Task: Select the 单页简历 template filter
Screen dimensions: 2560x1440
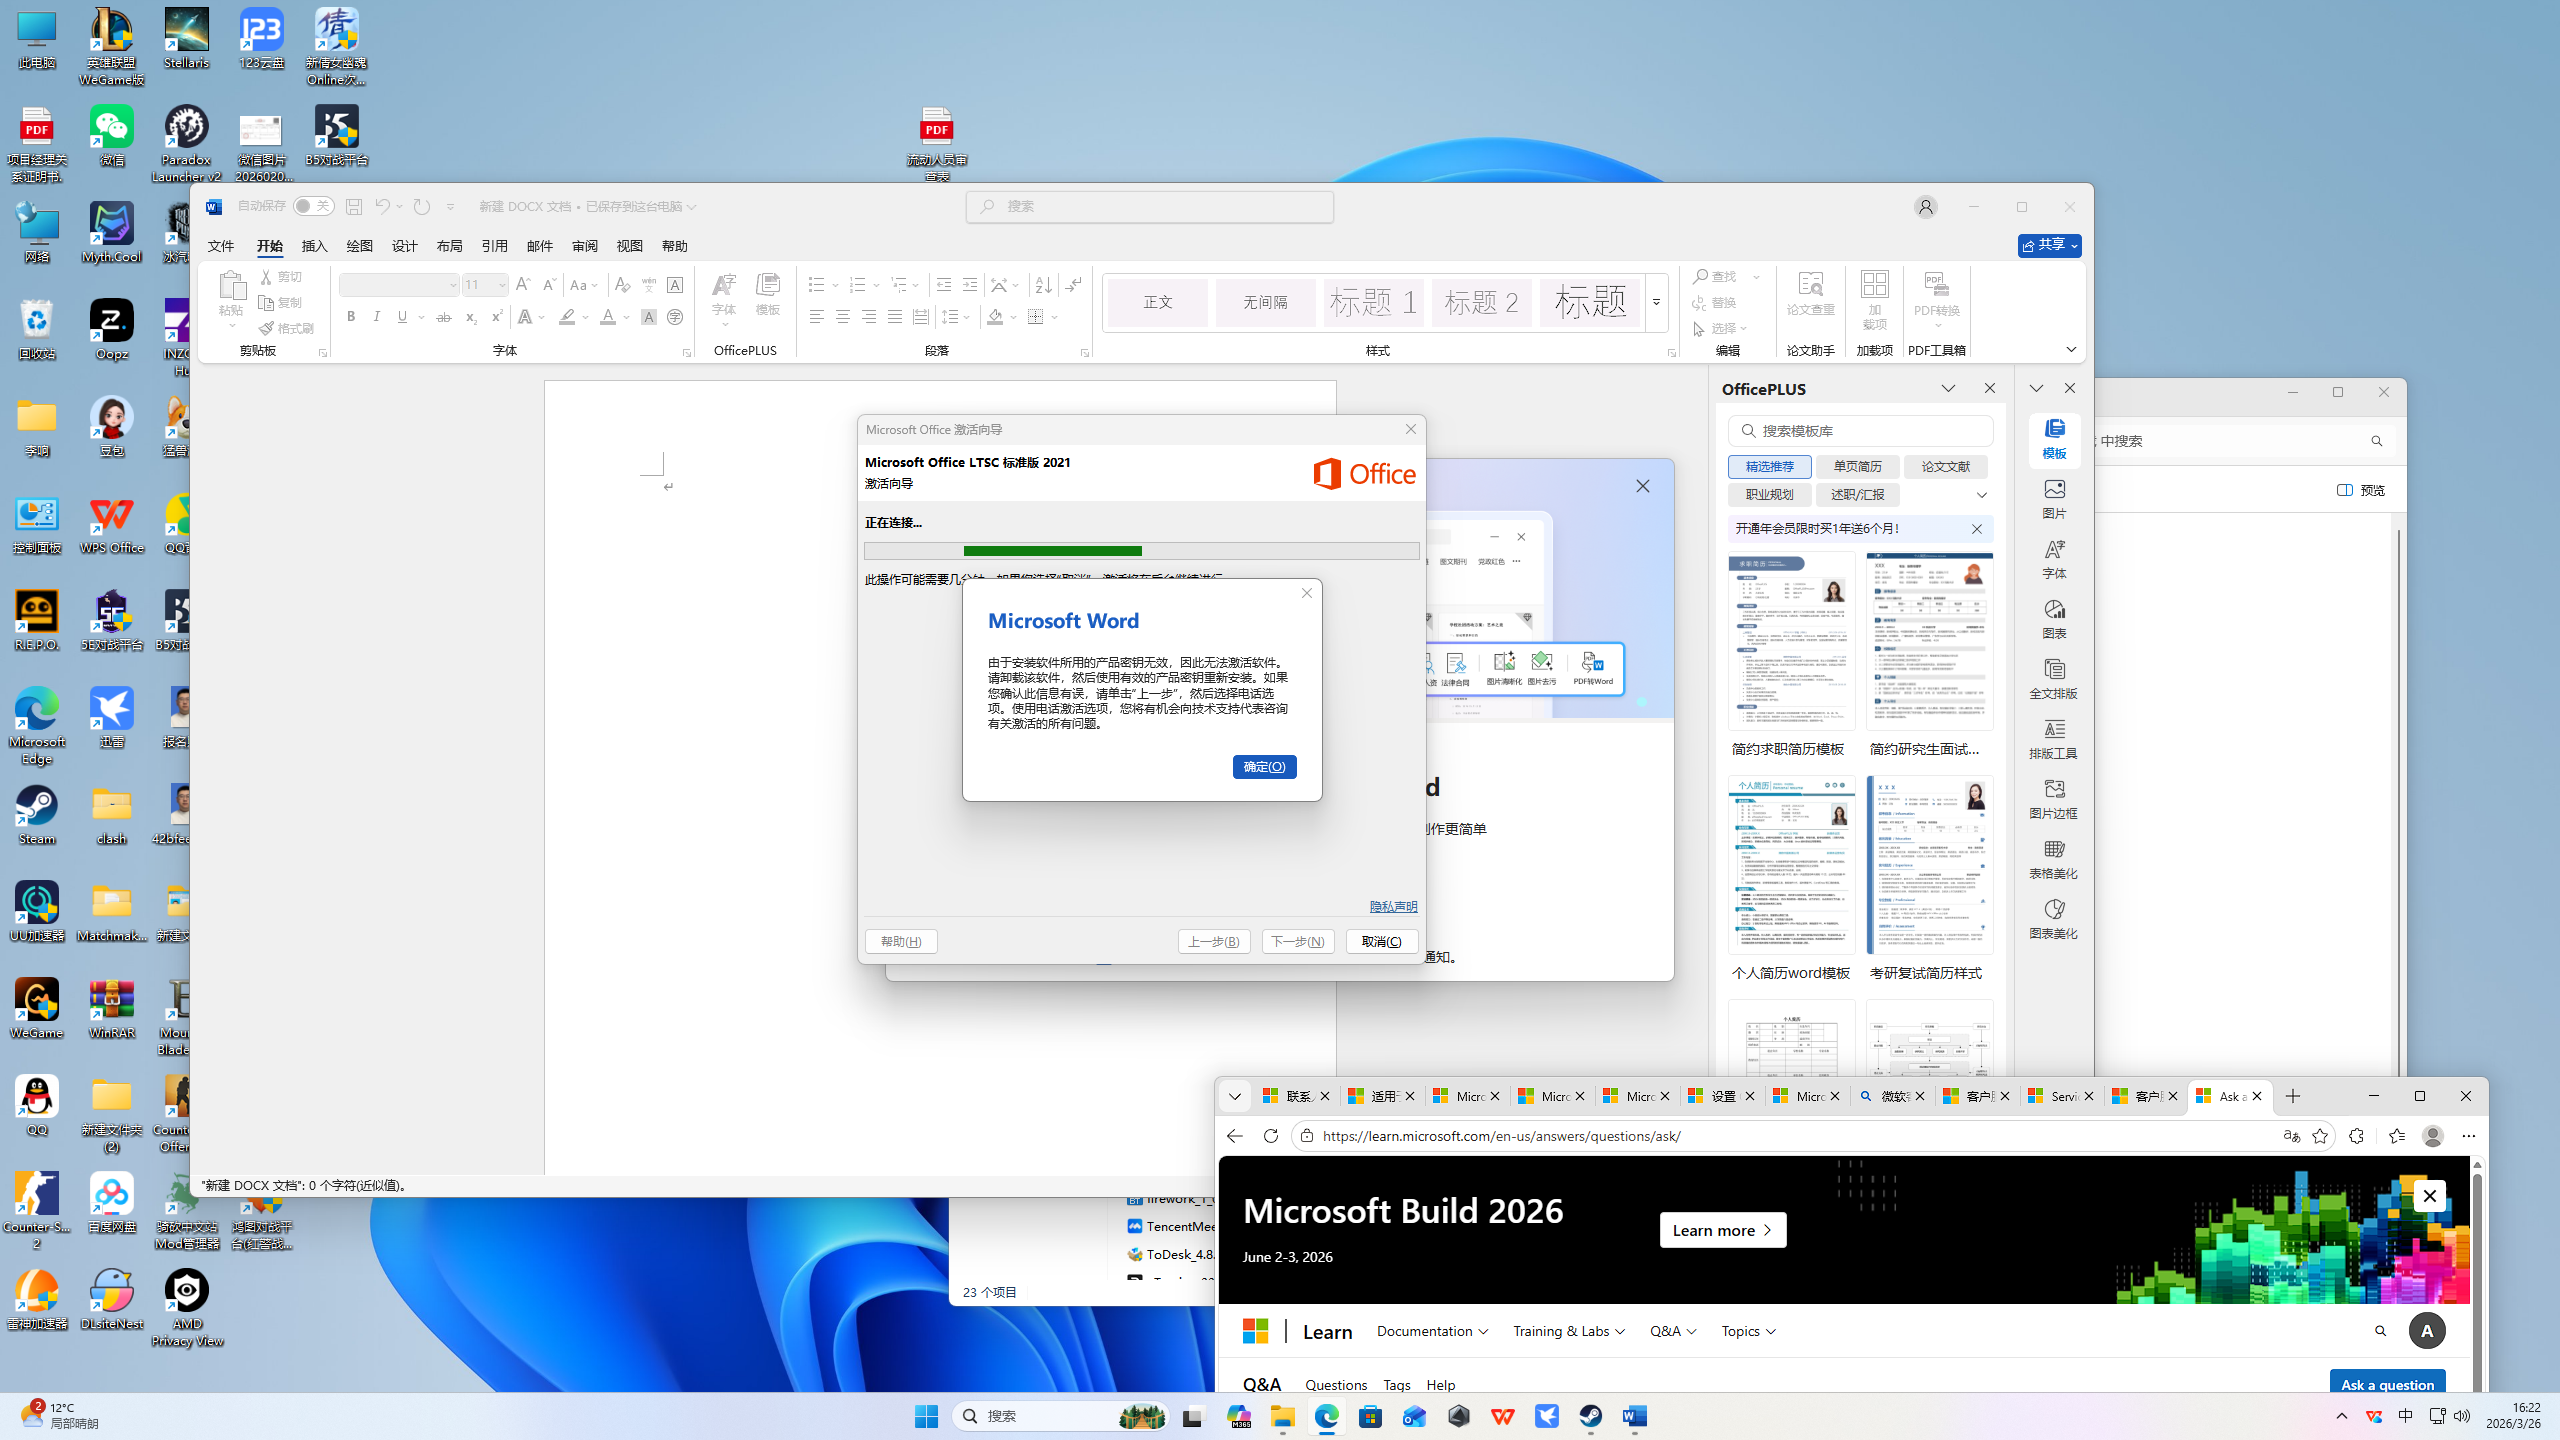Action: pyautogui.click(x=1857, y=467)
